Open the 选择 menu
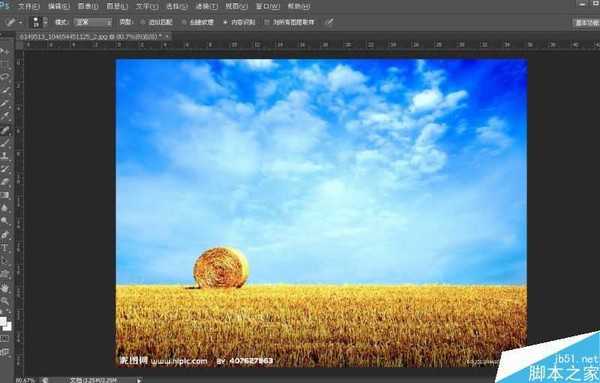The height and width of the screenshot is (383, 600). pos(176,7)
